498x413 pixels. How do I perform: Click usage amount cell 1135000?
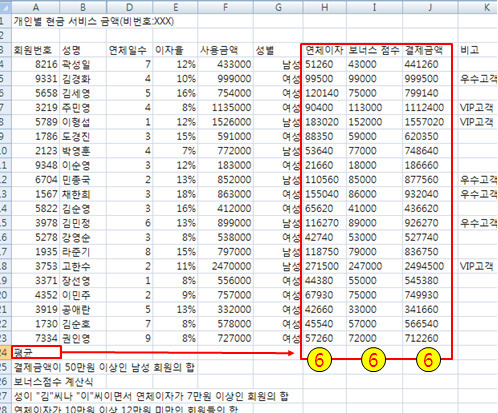[225, 108]
